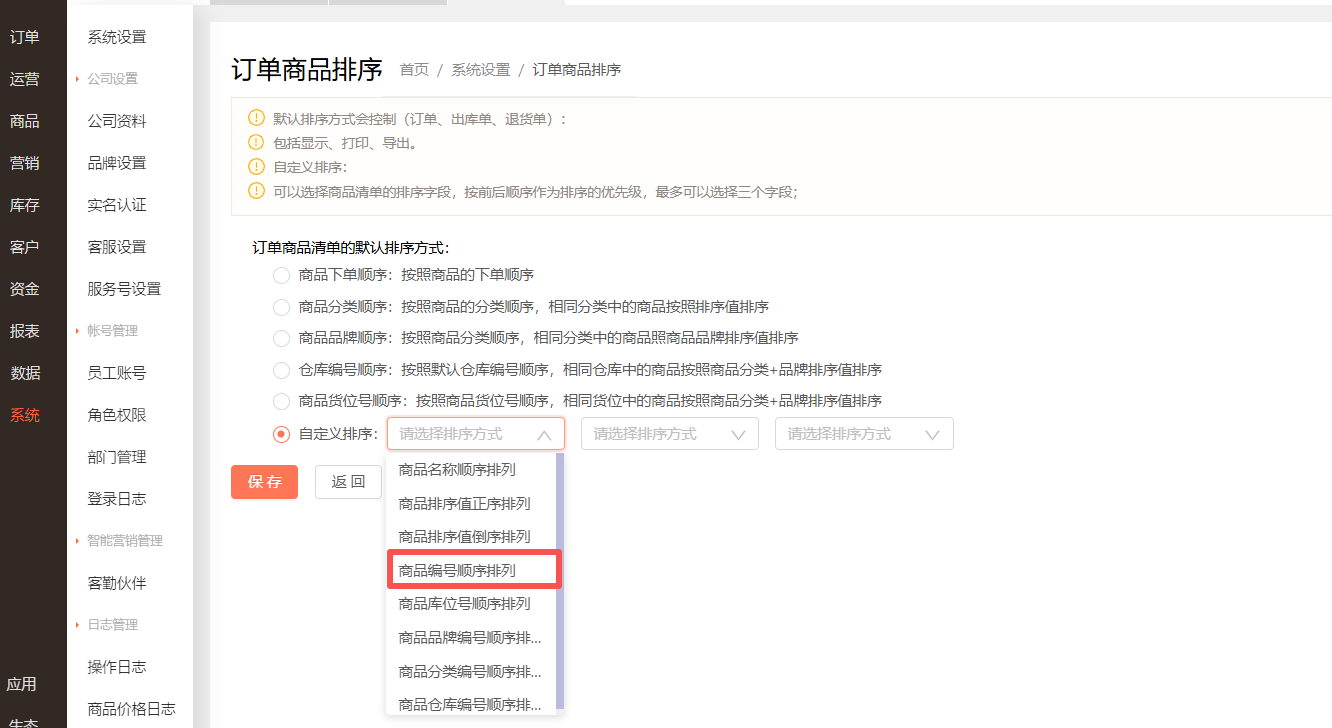The image size is (1332, 728).
Task: Go to 首页 via the breadcrumb
Action: [414, 70]
